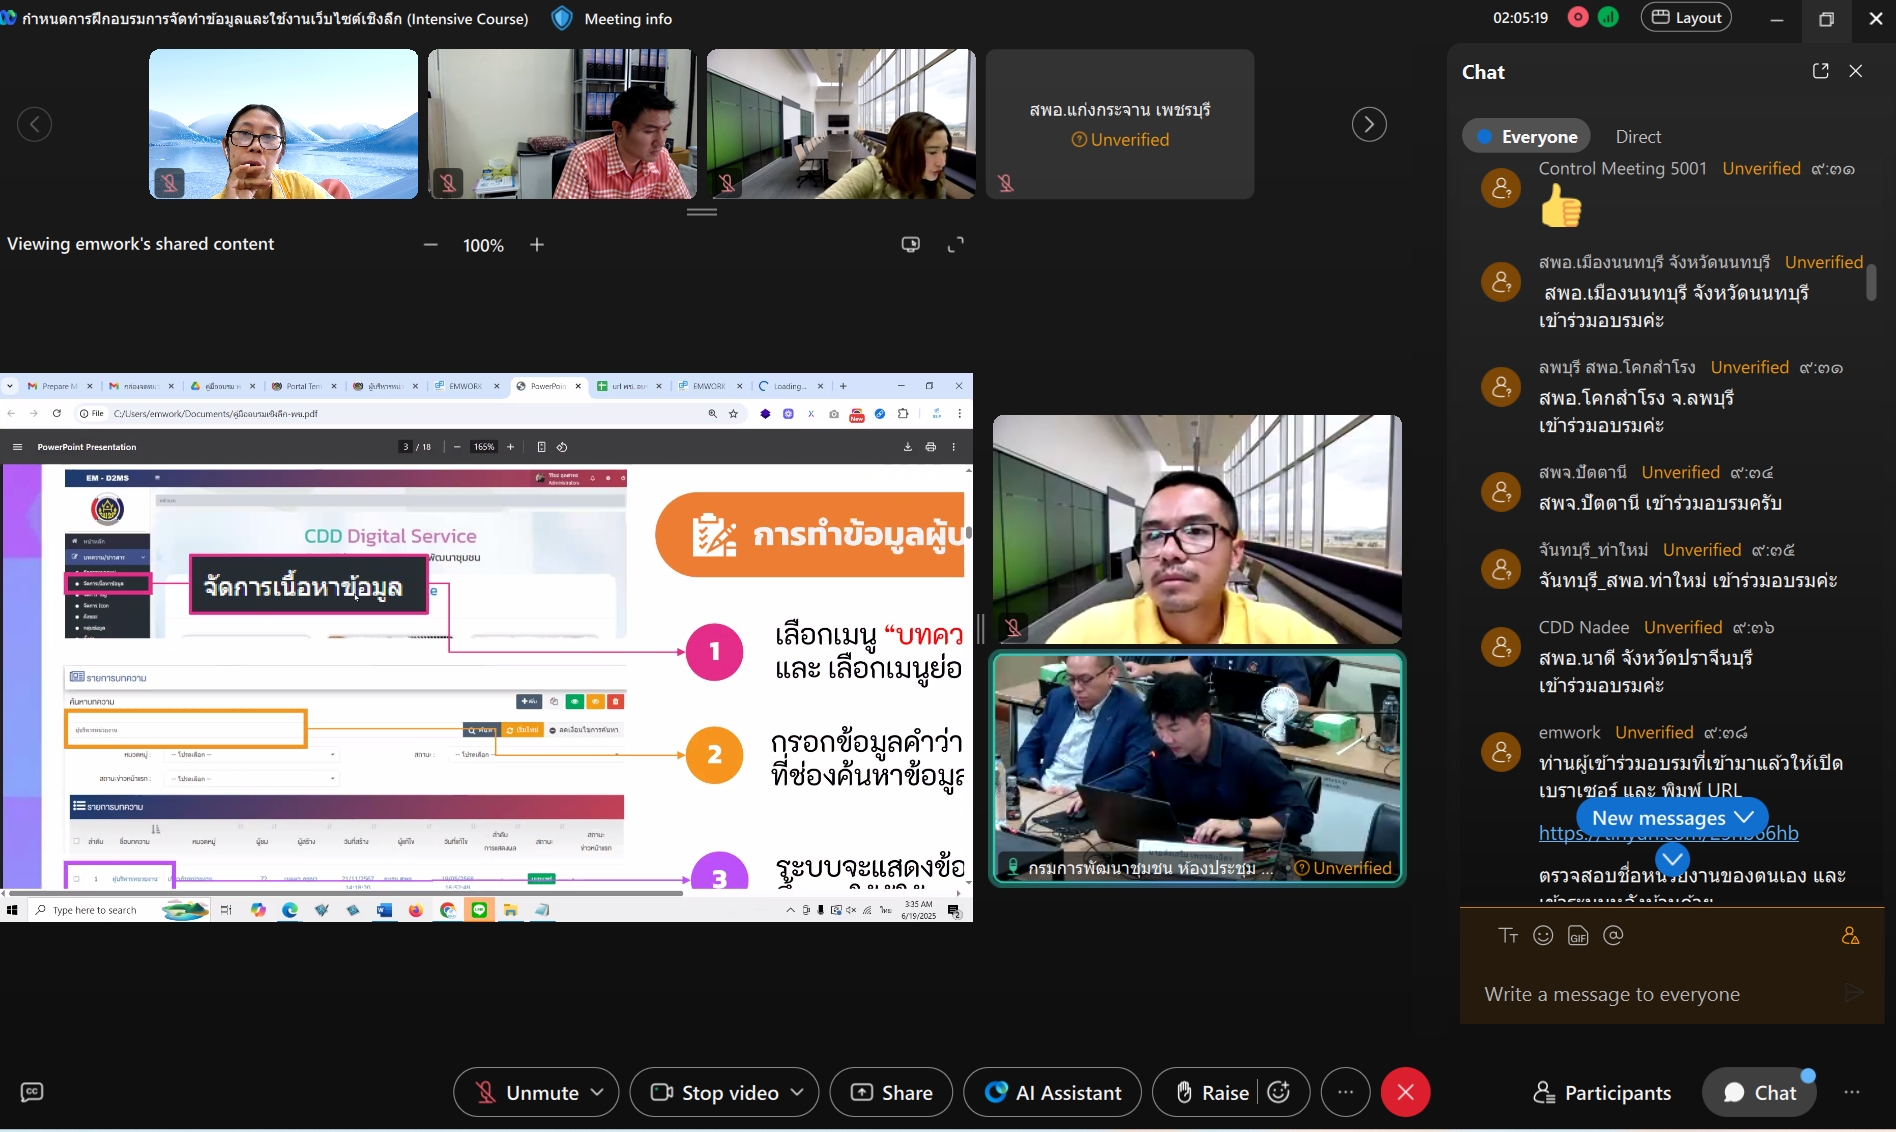Pop out the Chat panel

click(x=1820, y=71)
